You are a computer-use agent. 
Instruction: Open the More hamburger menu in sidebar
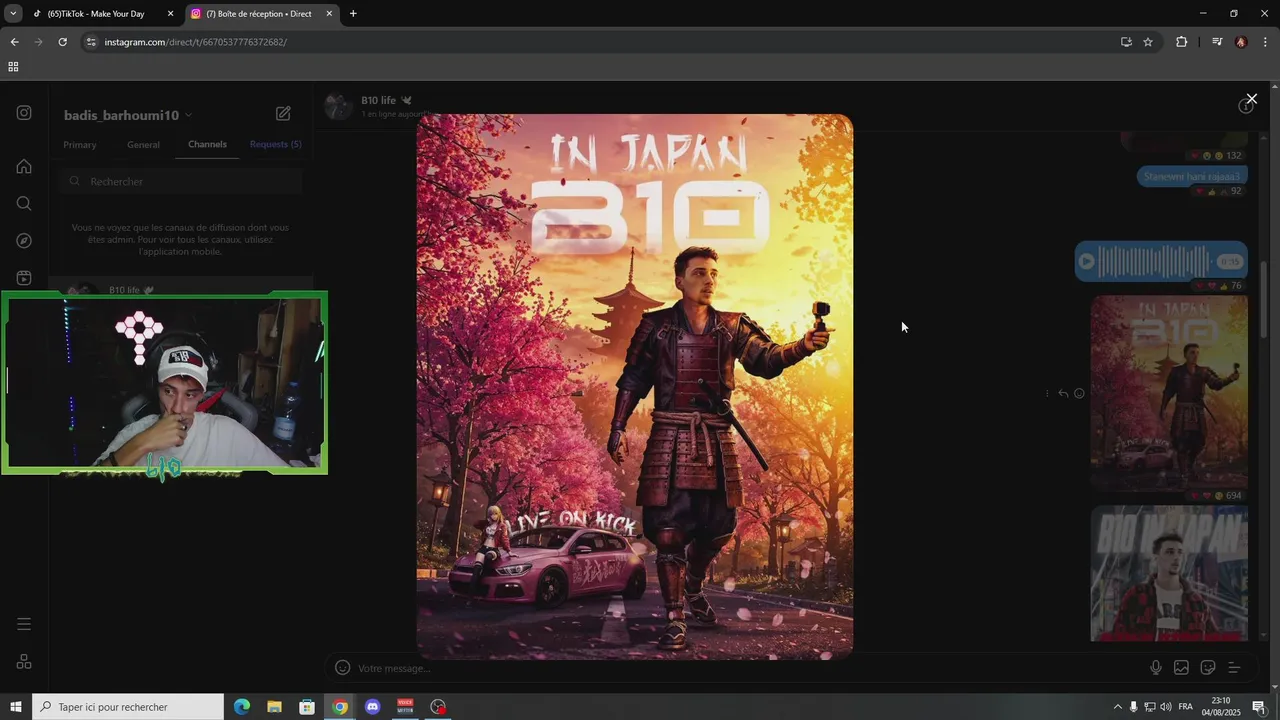pos(24,624)
